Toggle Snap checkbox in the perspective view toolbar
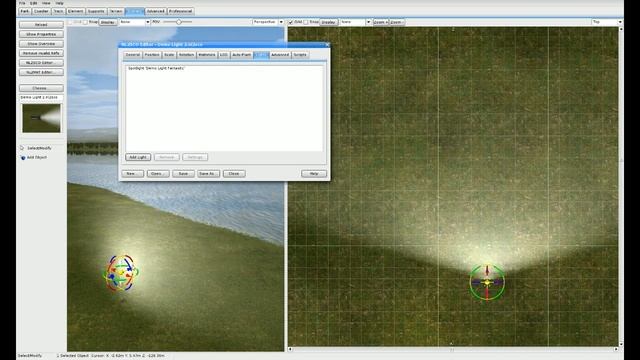Image resolution: width=640 pixels, height=360 pixels. (85, 22)
